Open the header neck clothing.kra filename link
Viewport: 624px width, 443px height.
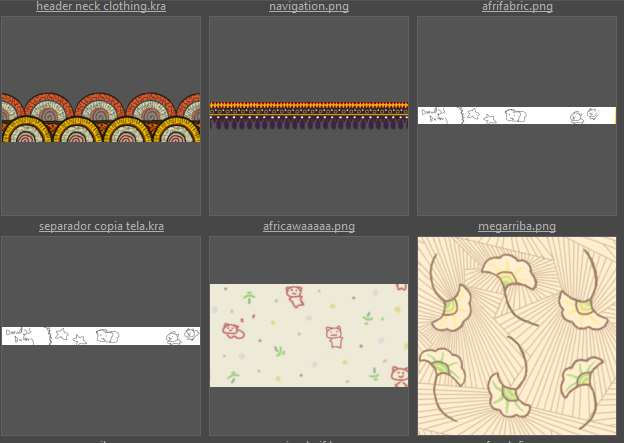coord(101,7)
